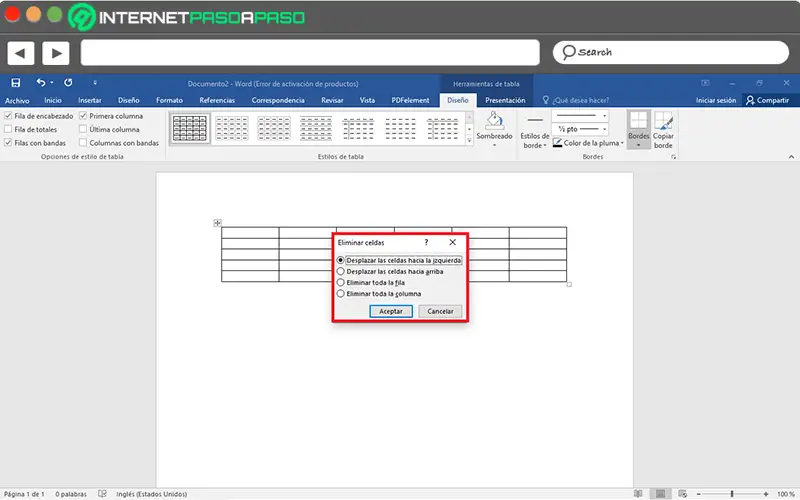Toggle Primera columna checkbox
This screenshot has width=800, height=500.
tap(83, 116)
